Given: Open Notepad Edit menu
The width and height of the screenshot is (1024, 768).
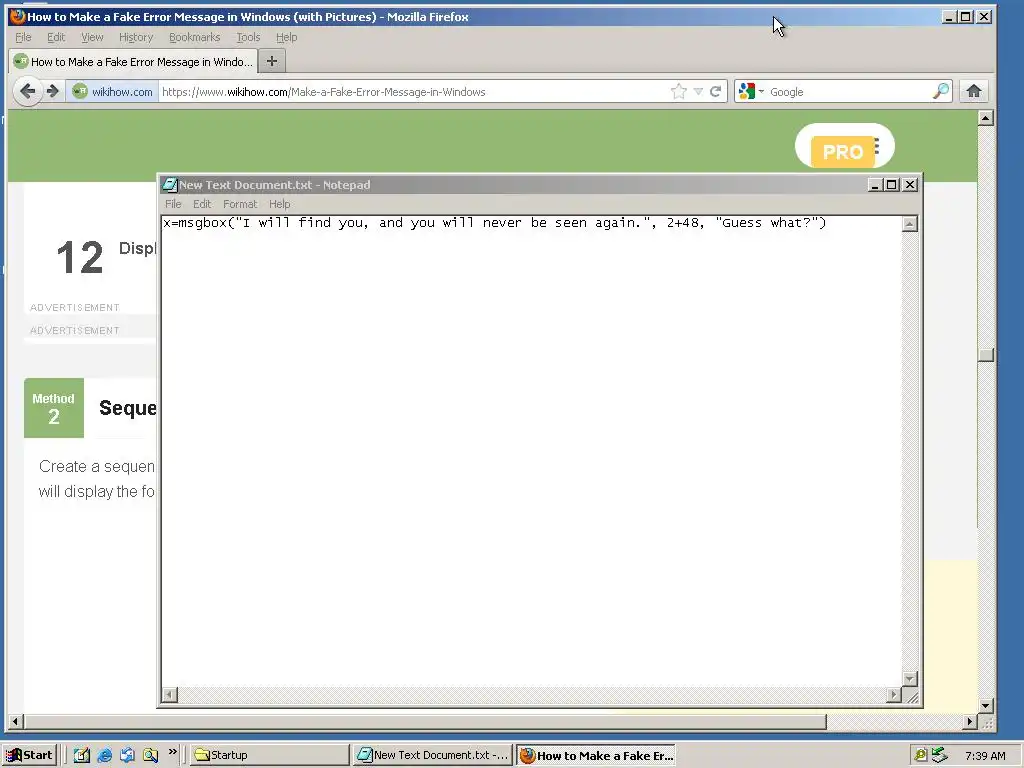Looking at the screenshot, I should [x=202, y=204].
